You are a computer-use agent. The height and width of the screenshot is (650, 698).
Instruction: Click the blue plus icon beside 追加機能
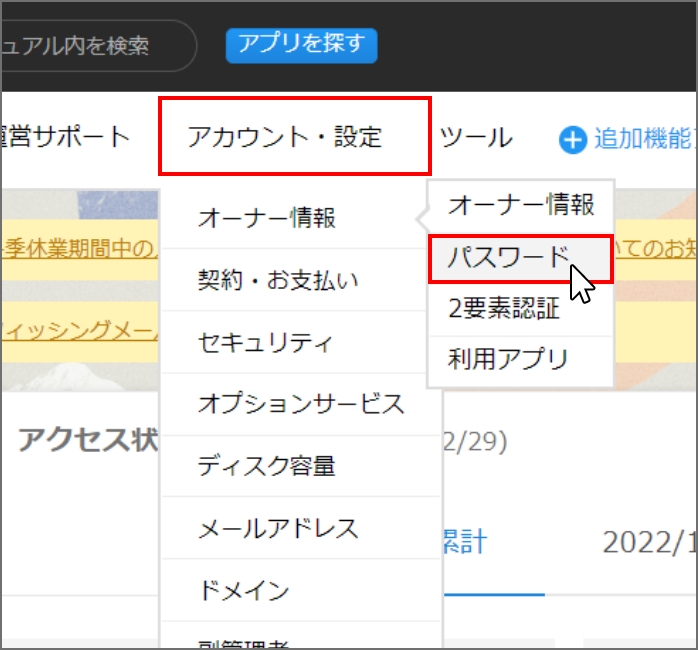[572, 140]
